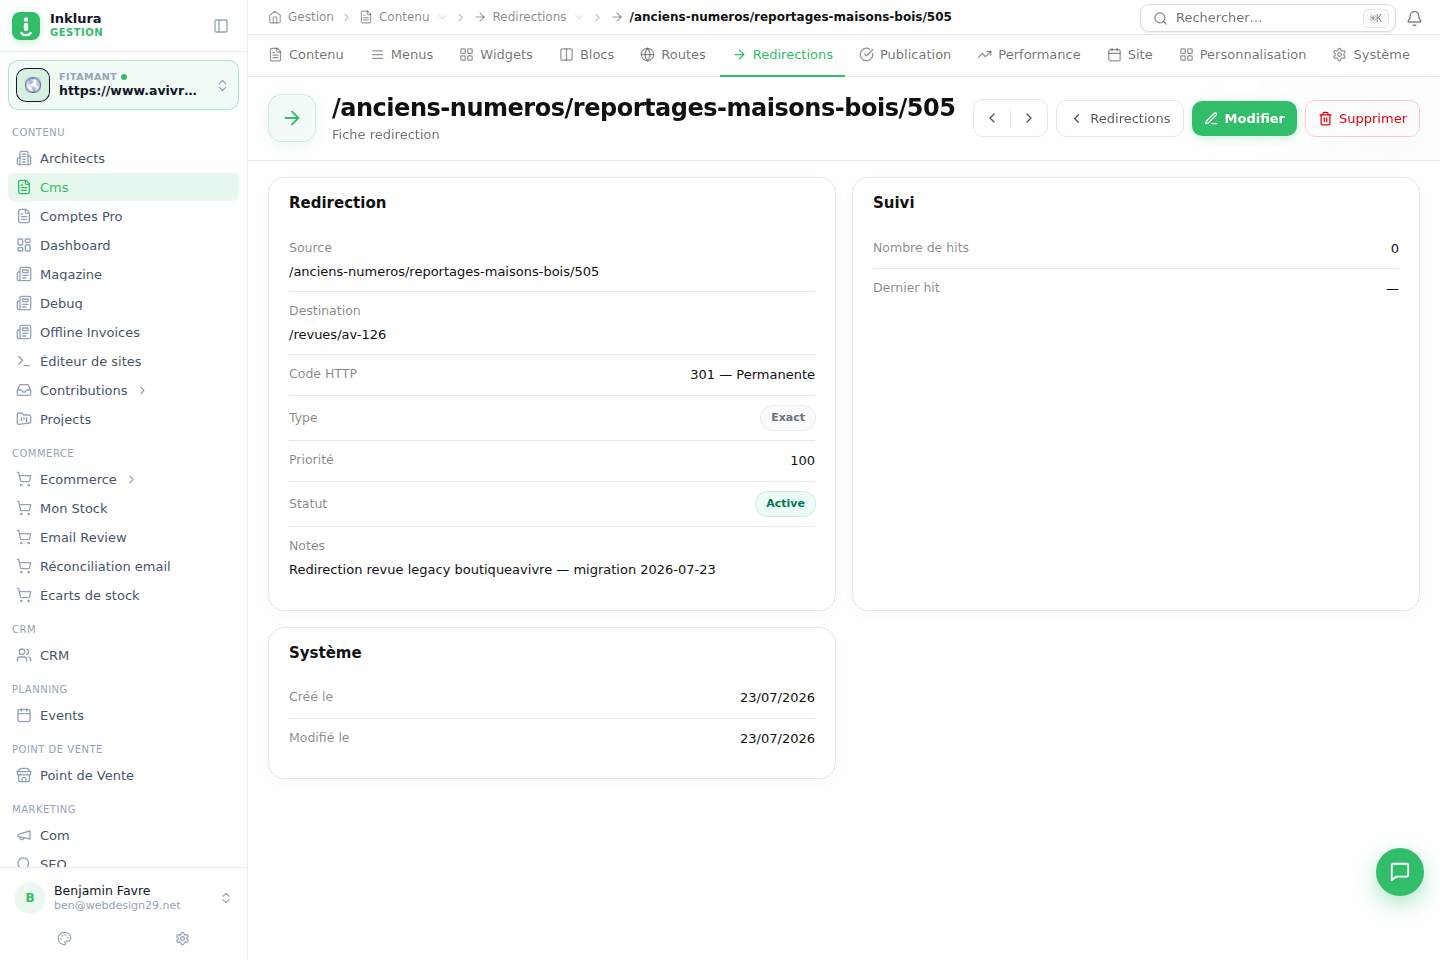Click the Rechercher search field
The width and height of the screenshot is (1440, 960).
[x=1267, y=18]
